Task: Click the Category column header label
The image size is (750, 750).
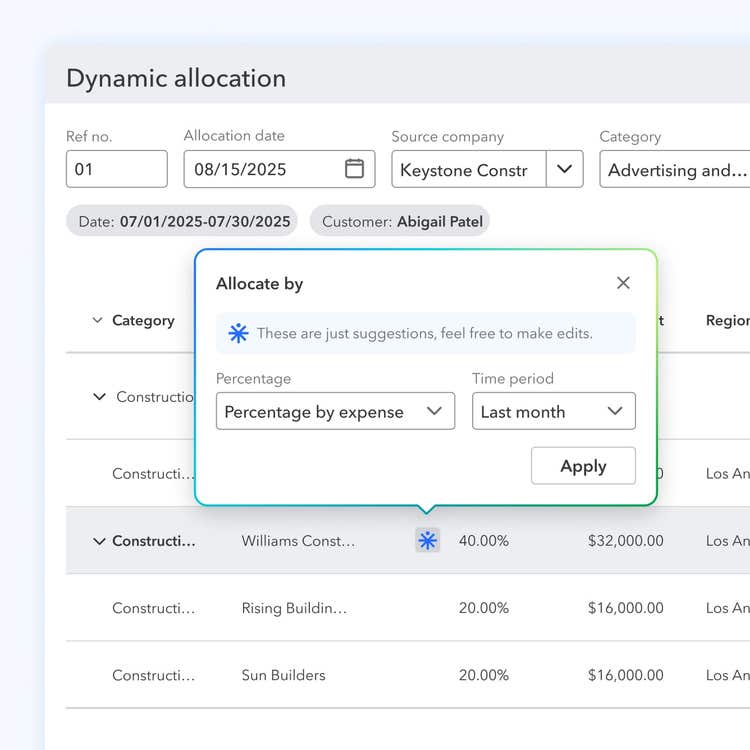Action: tap(143, 320)
